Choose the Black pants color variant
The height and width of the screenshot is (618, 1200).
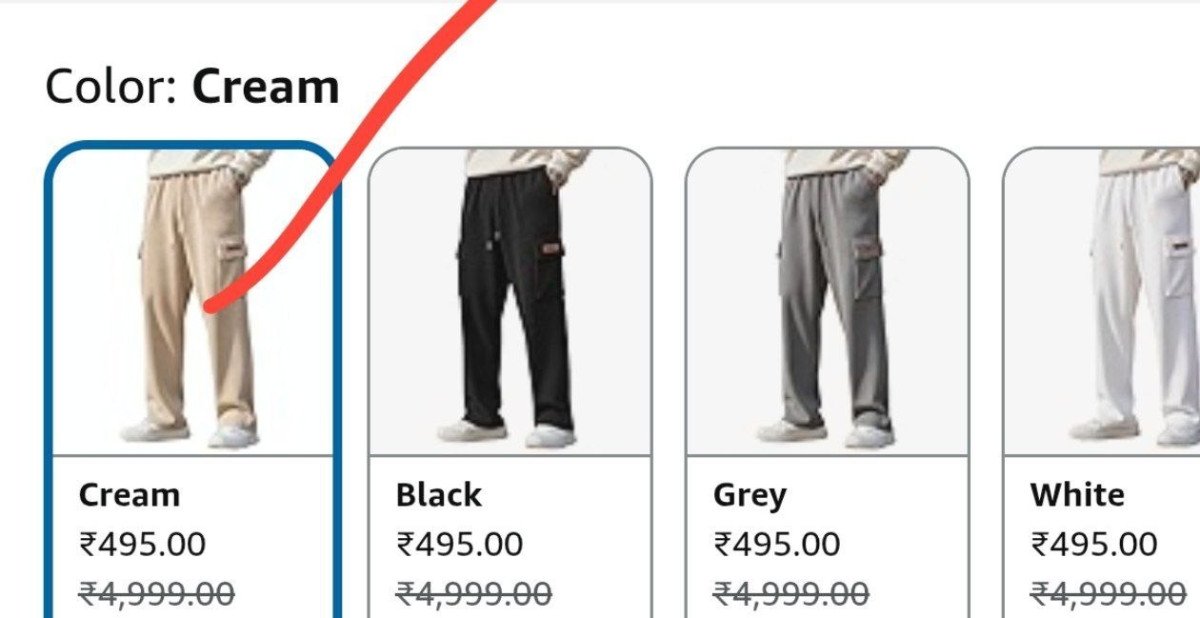click(510, 383)
